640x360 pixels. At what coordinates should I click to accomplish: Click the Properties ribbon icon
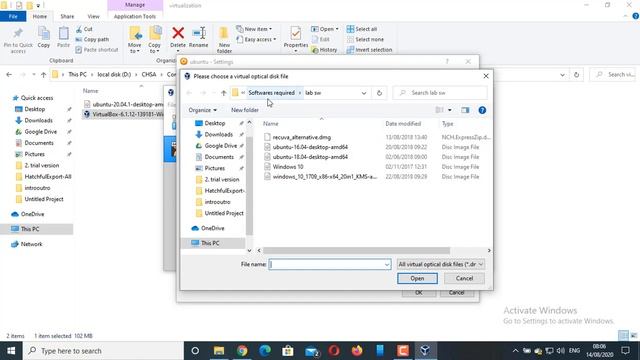(296, 38)
